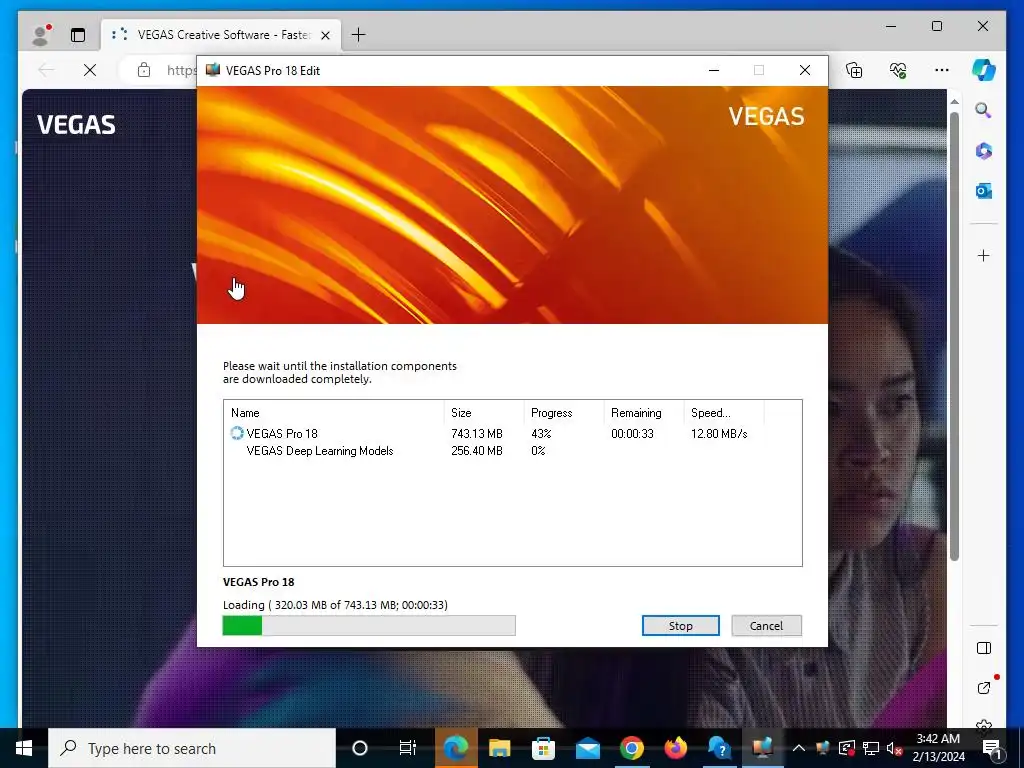This screenshot has height=768, width=1024.
Task: Click the VEGAS Pro 18 Edit title icon
Action: pyautogui.click(x=212, y=70)
